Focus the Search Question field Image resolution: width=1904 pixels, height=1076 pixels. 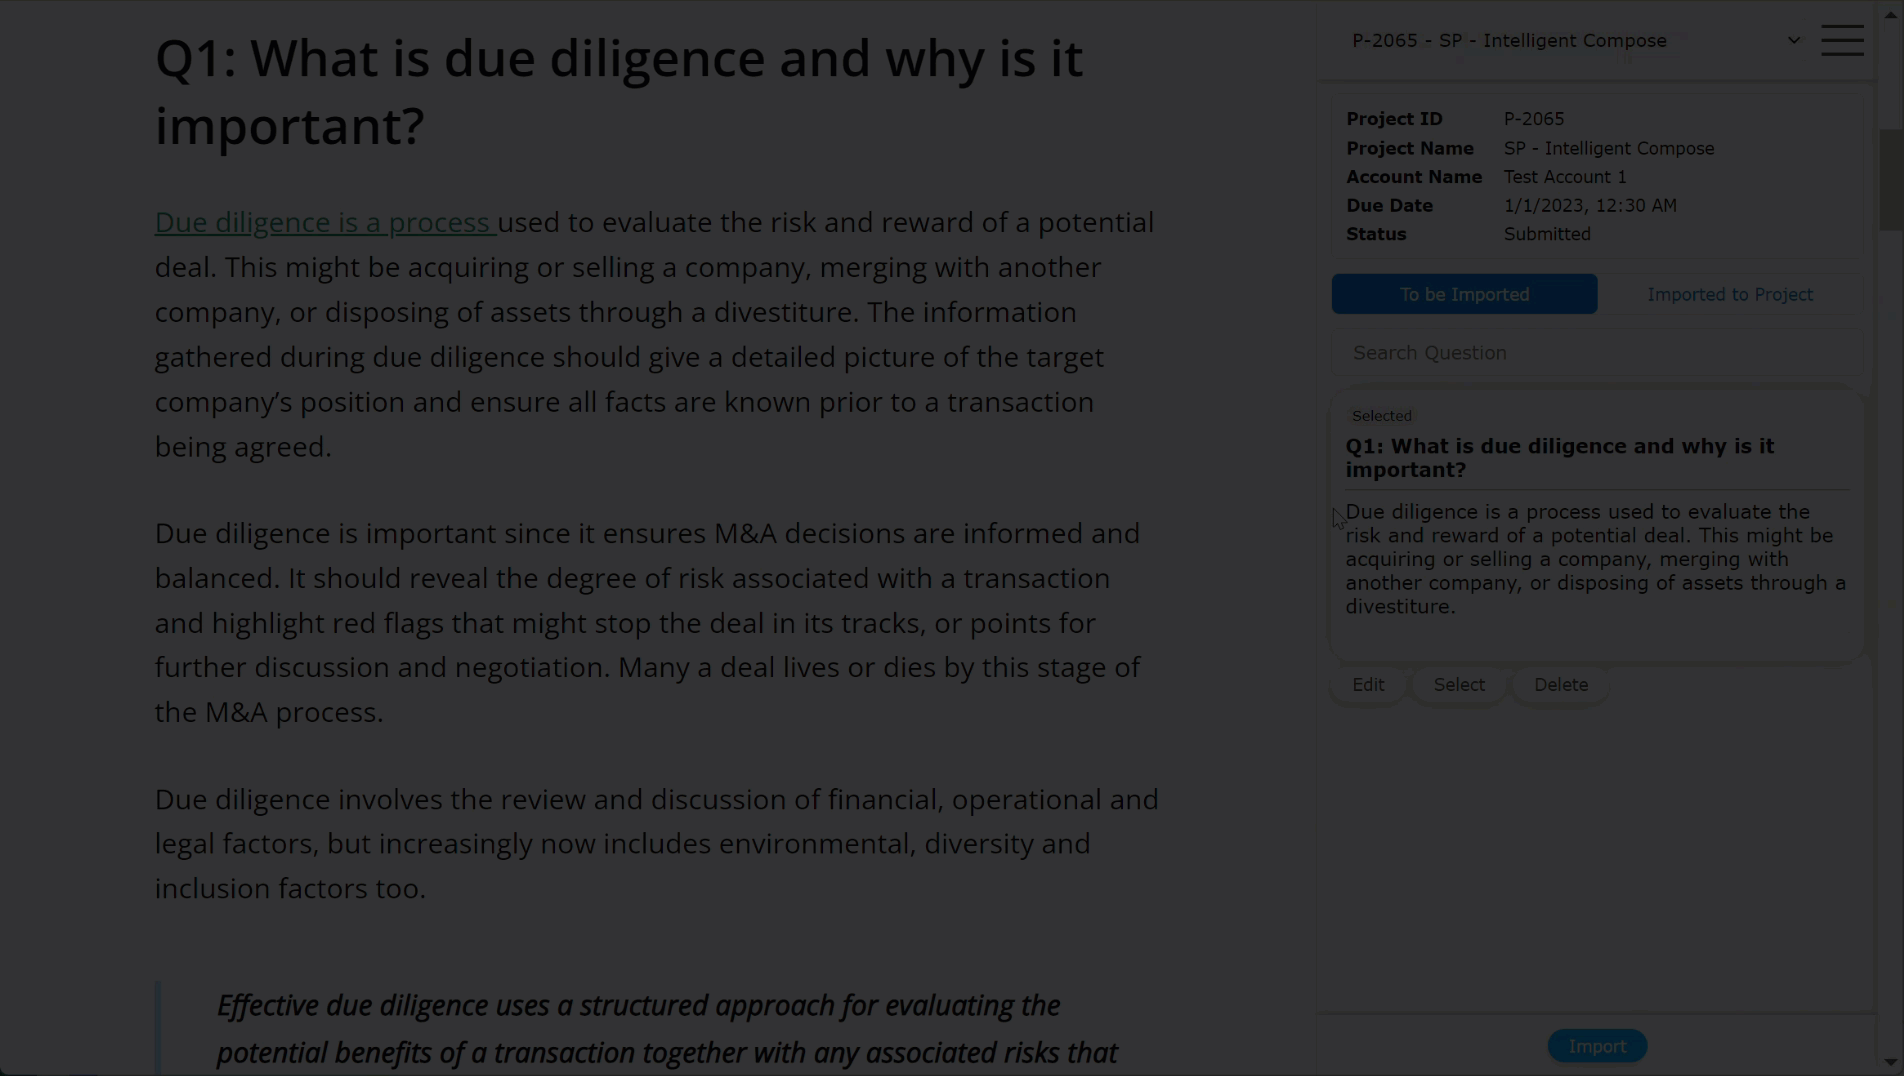(1597, 353)
